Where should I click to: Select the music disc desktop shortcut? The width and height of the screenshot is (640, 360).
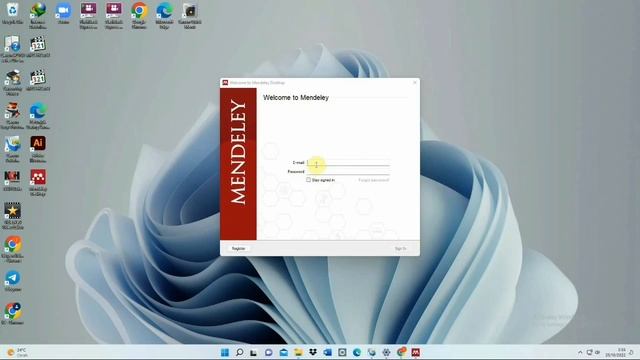pyautogui.click(x=189, y=16)
